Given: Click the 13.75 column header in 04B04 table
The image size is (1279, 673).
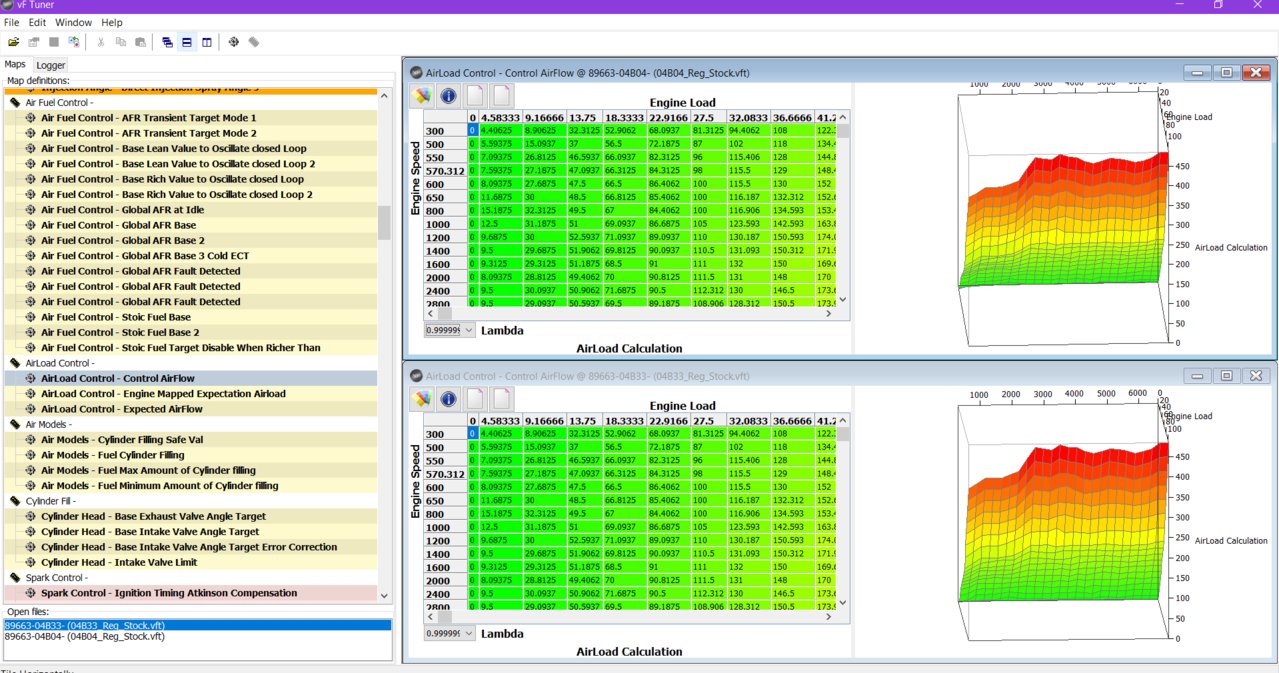Looking at the screenshot, I should click(585, 117).
